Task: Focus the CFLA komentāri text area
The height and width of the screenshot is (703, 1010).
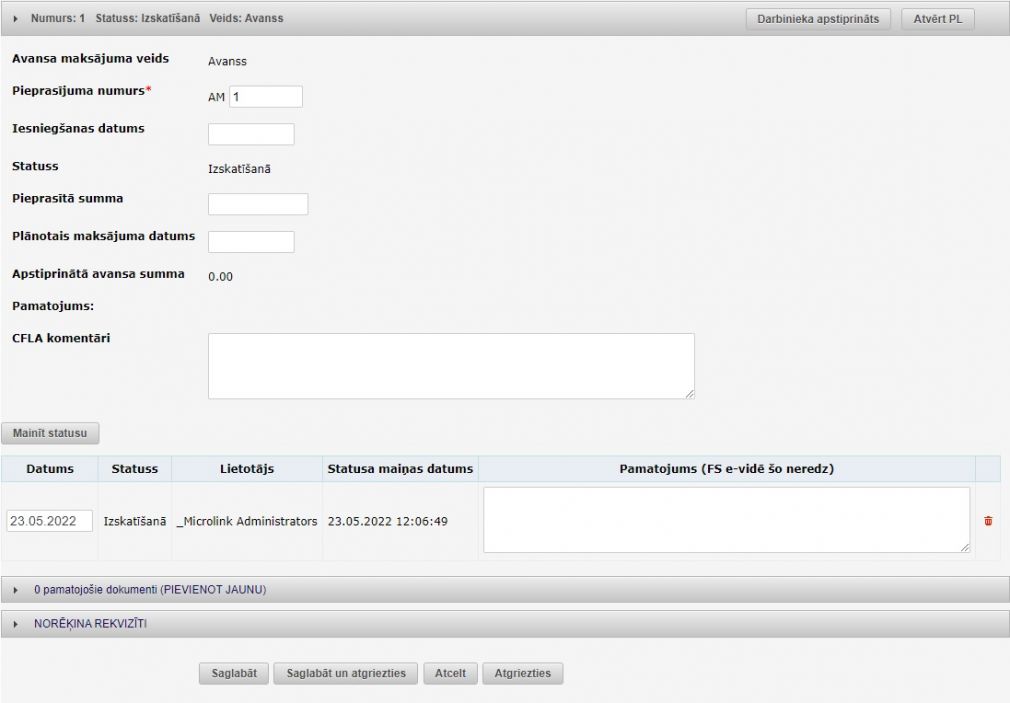Action: click(x=450, y=366)
